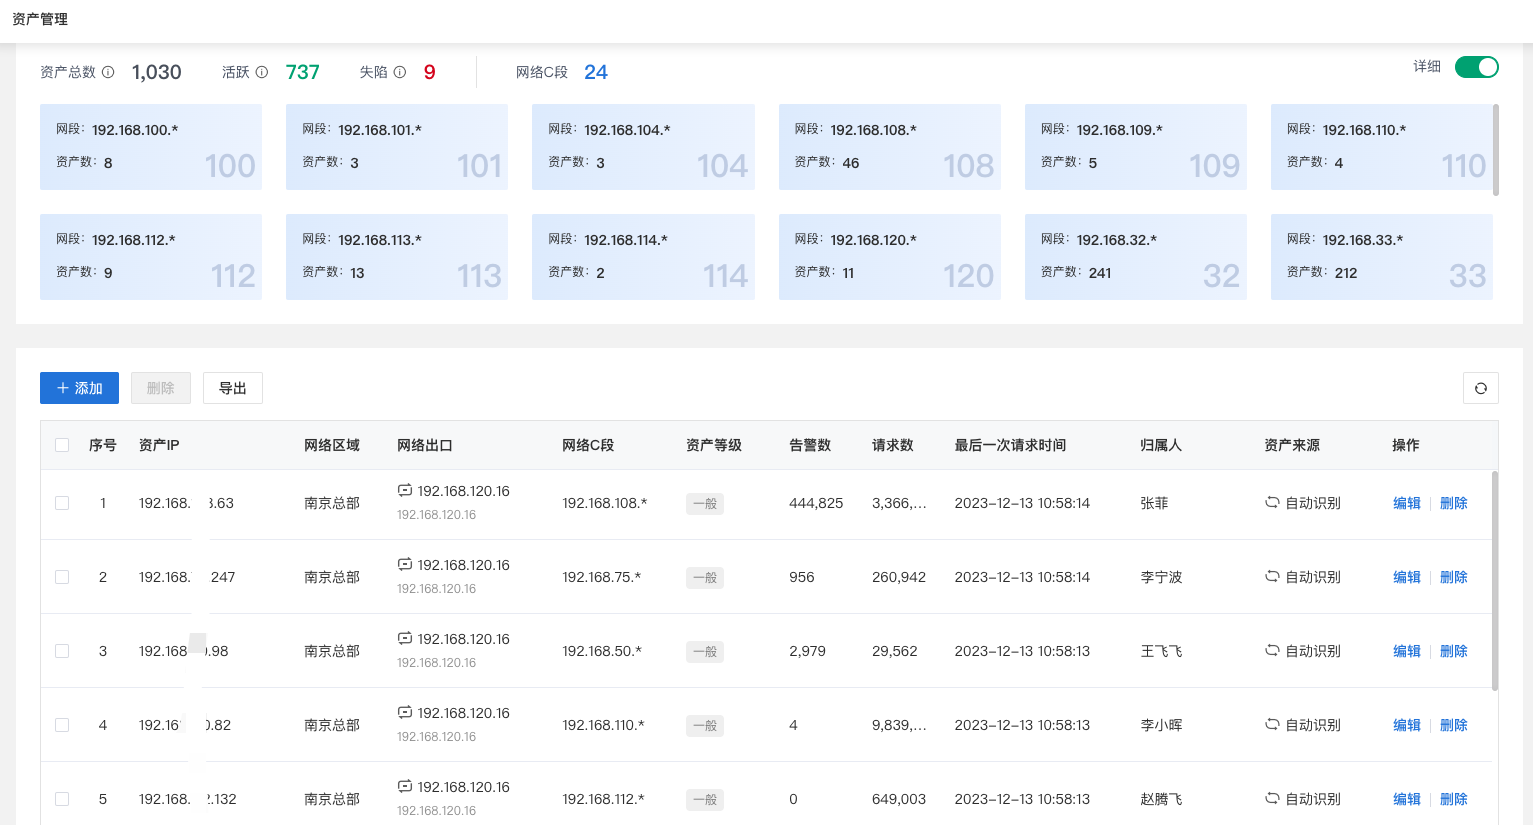Turn off the 详细 toggle switch
This screenshot has width=1533, height=825.
pos(1477,67)
